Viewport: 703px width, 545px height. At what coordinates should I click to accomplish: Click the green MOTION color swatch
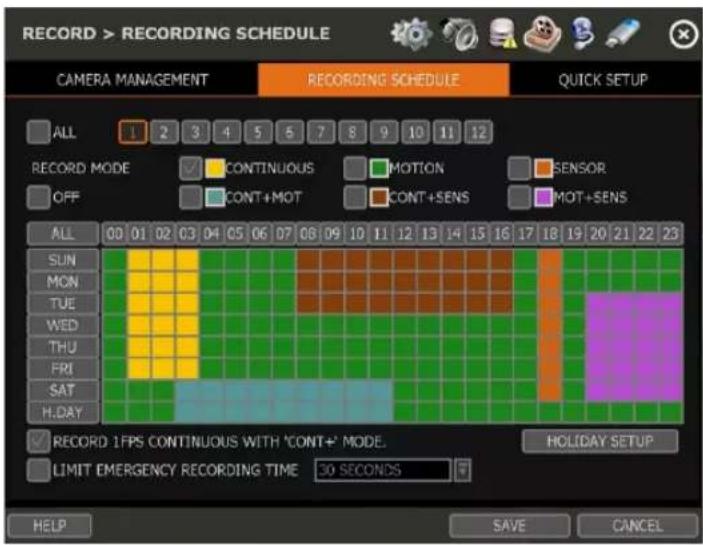coord(379,169)
